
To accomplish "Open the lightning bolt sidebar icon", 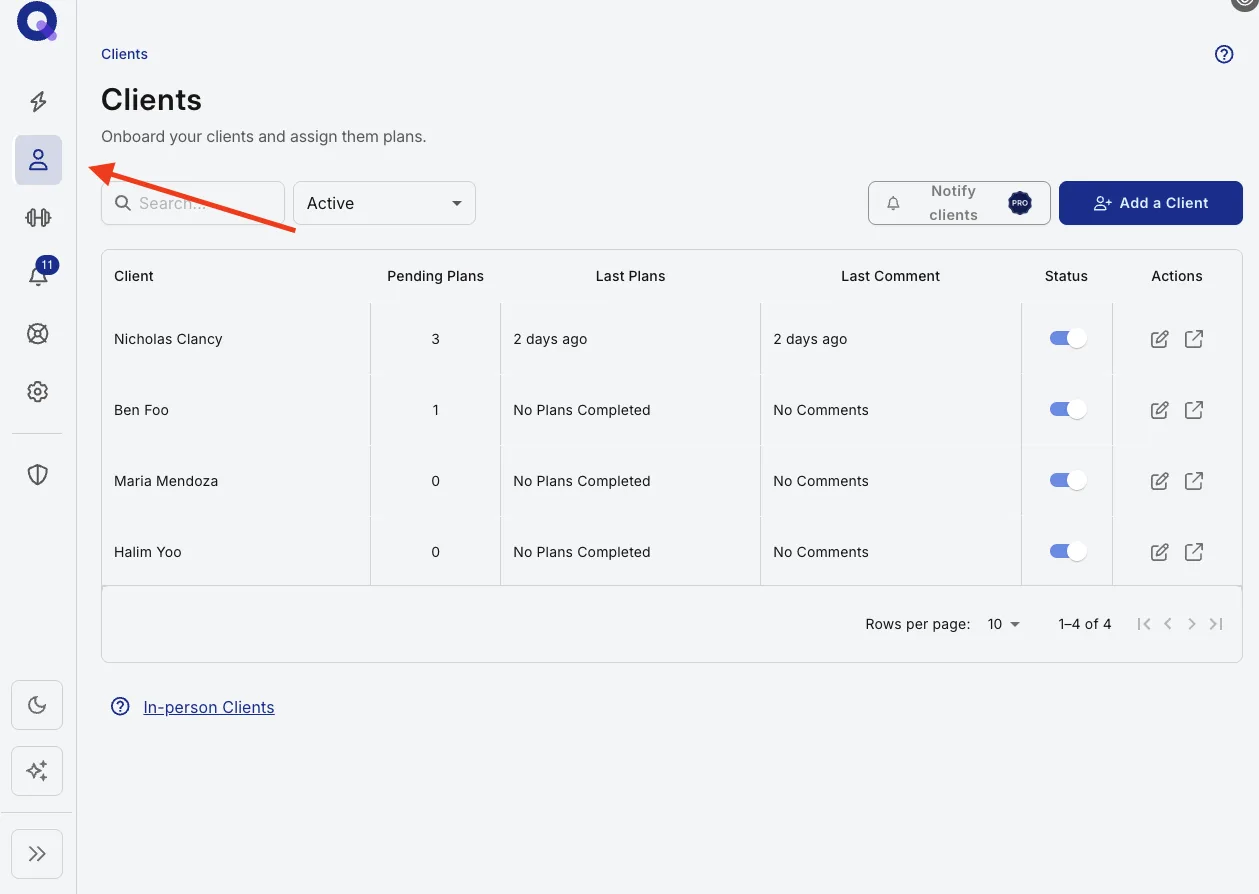I will pyautogui.click(x=38, y=102).
